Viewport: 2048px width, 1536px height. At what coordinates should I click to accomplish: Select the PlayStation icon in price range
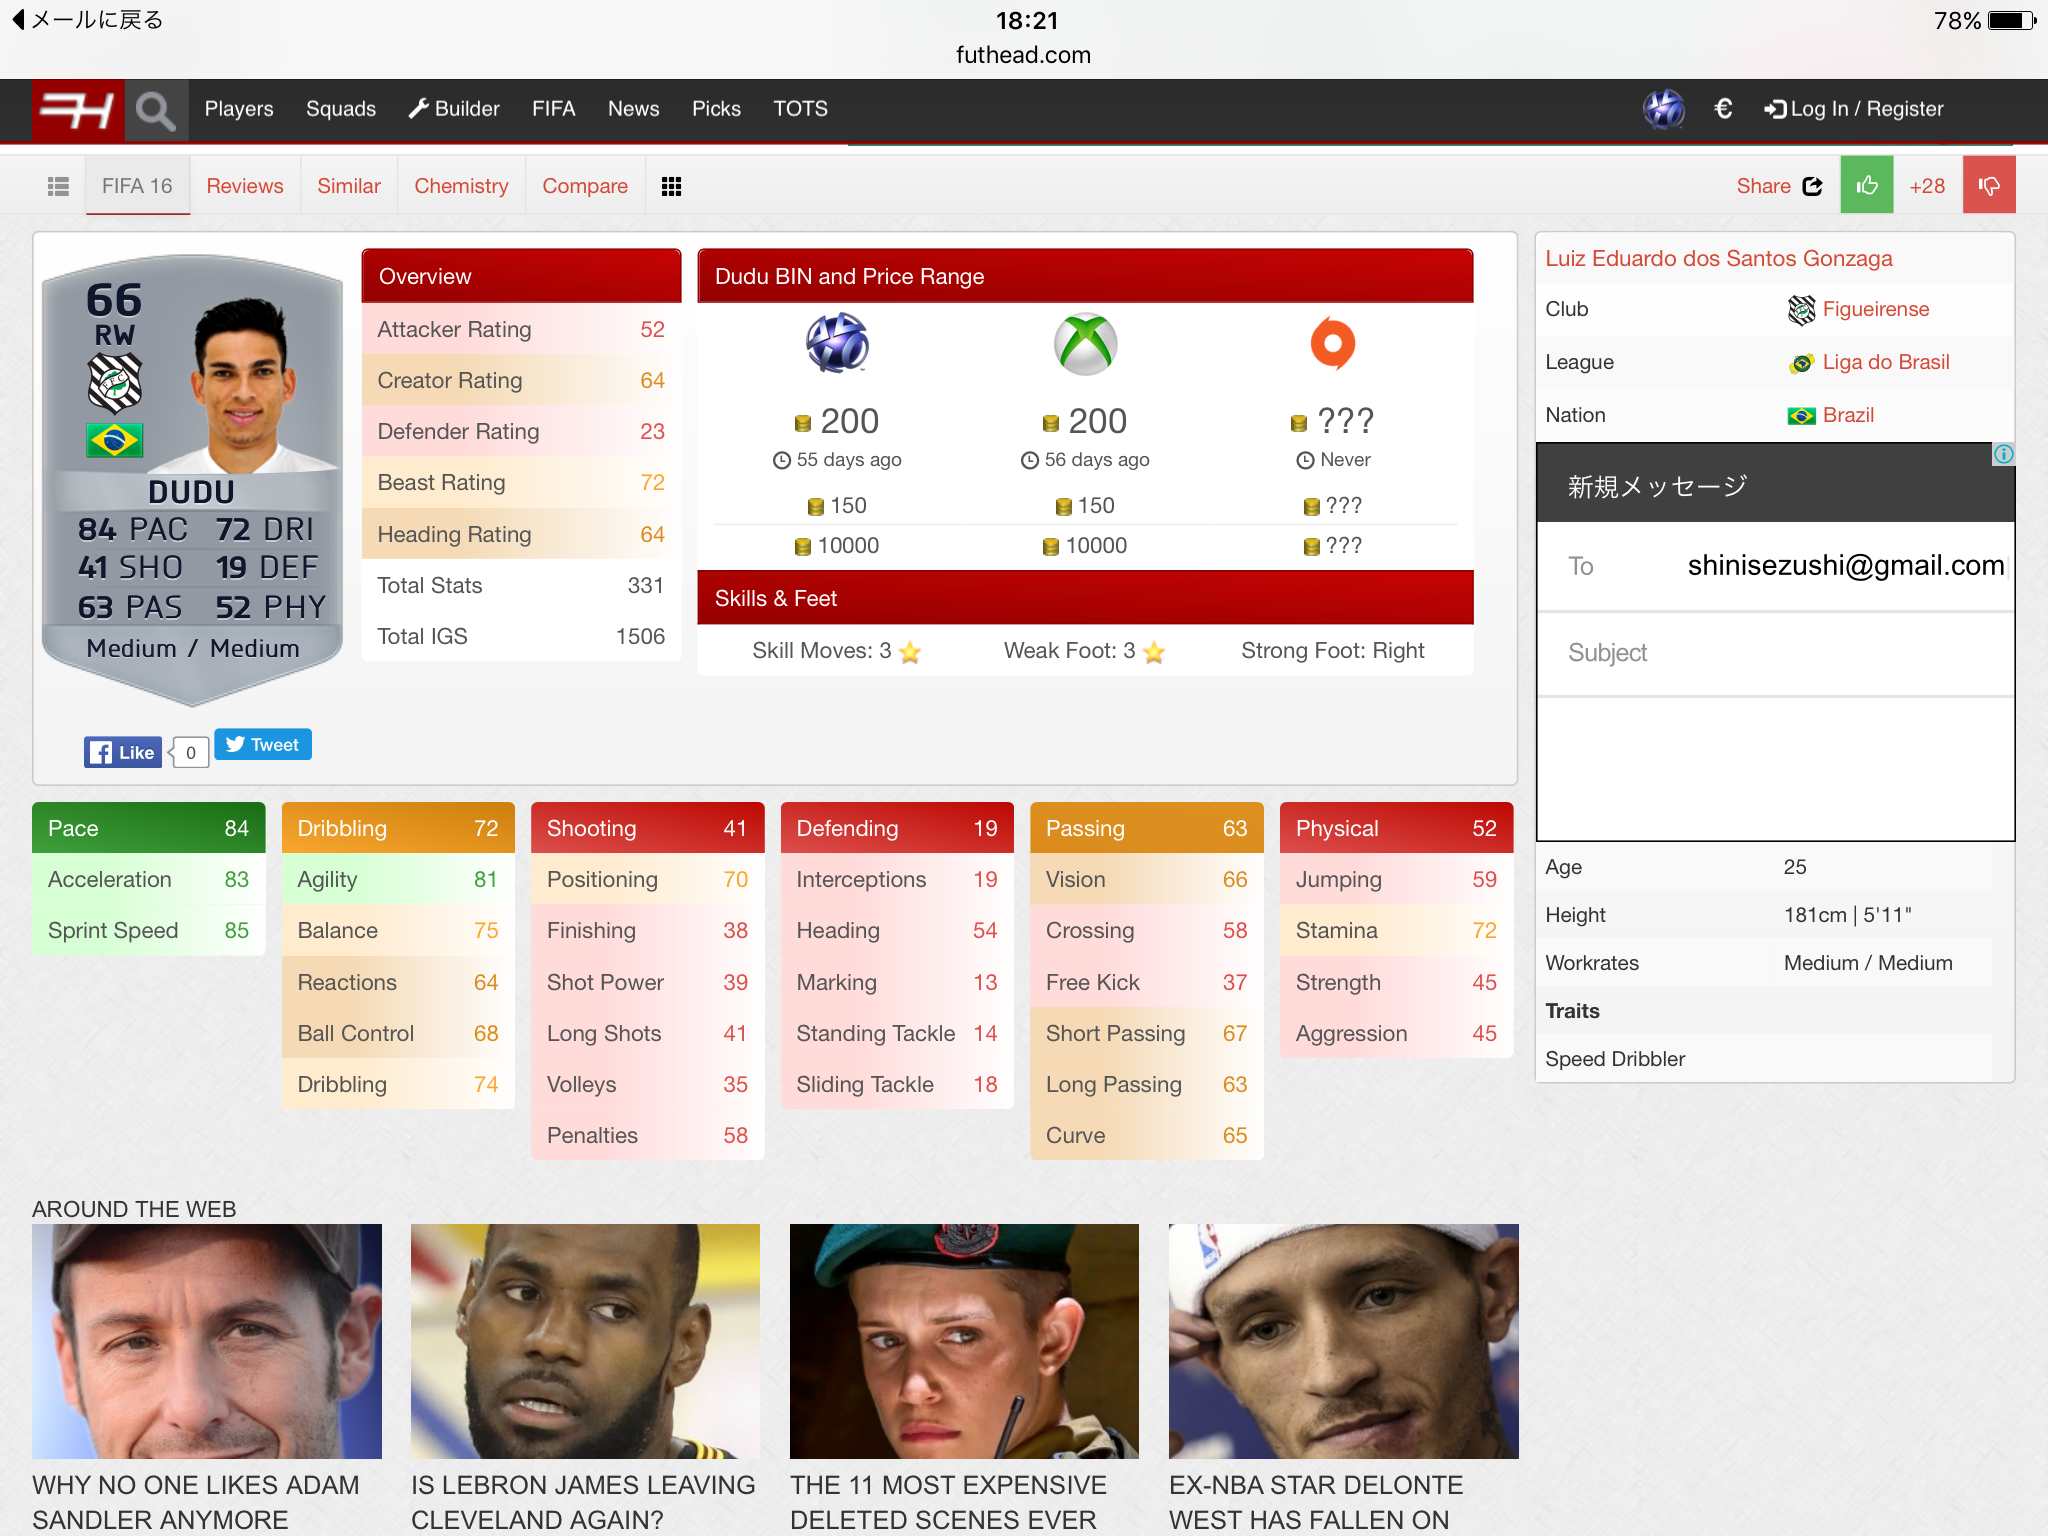point(837,343)
